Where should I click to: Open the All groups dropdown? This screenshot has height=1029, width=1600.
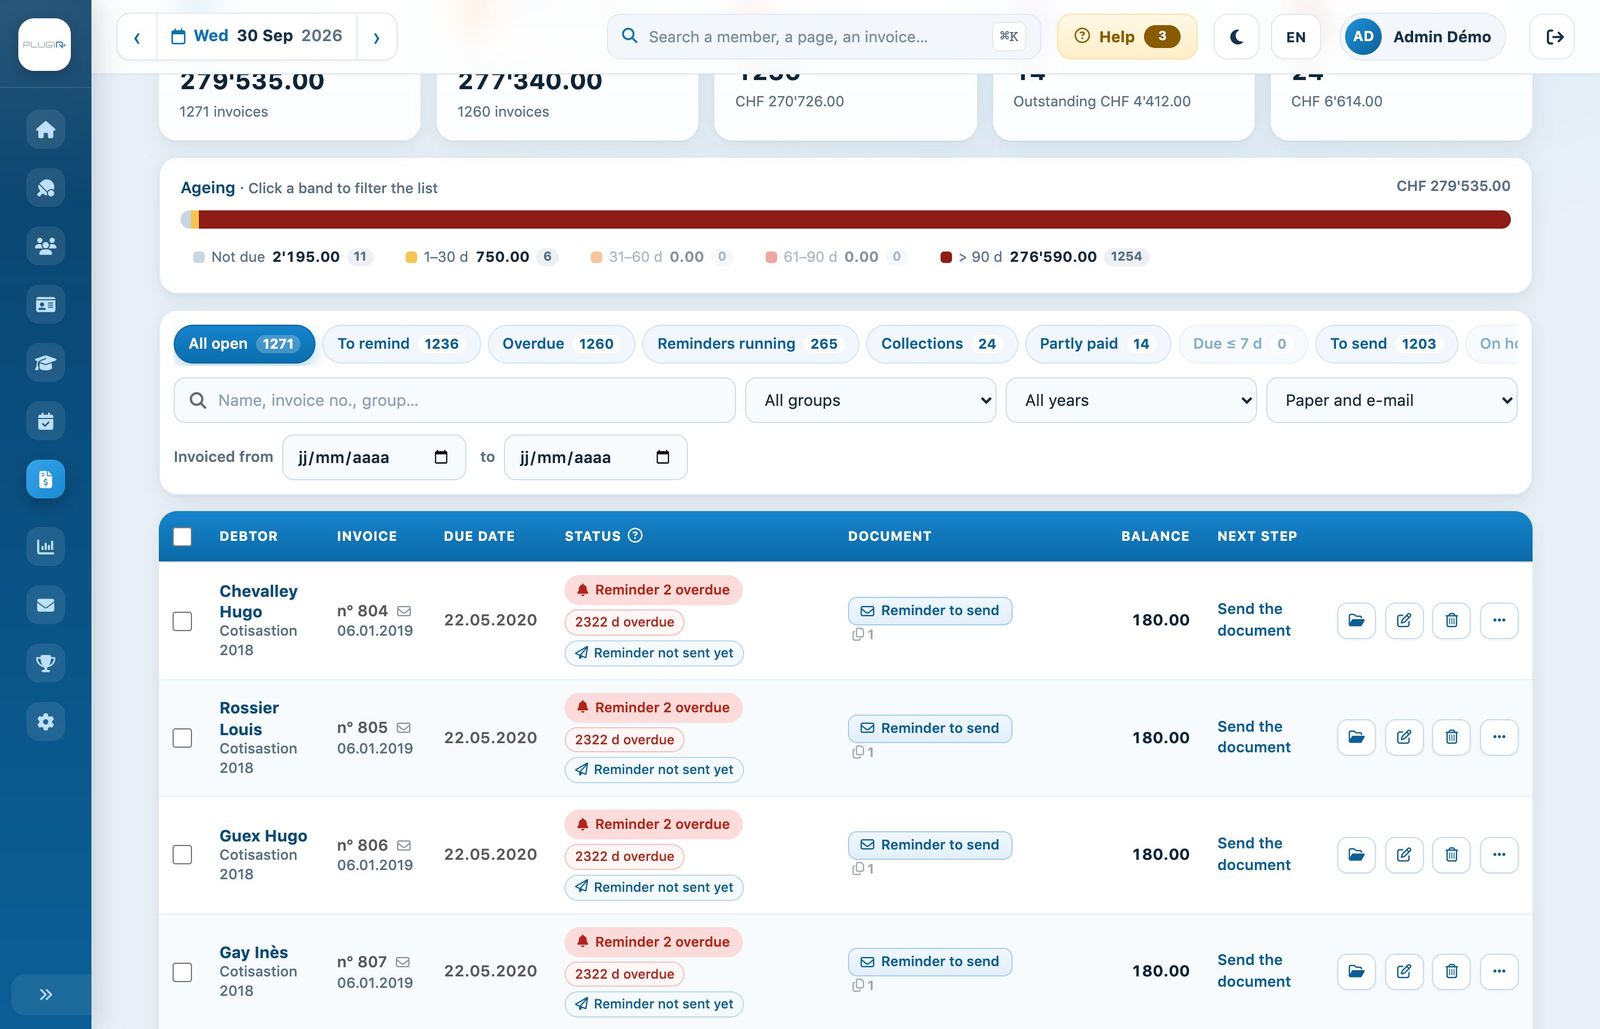pyautogui.click(x=870, y=400)
